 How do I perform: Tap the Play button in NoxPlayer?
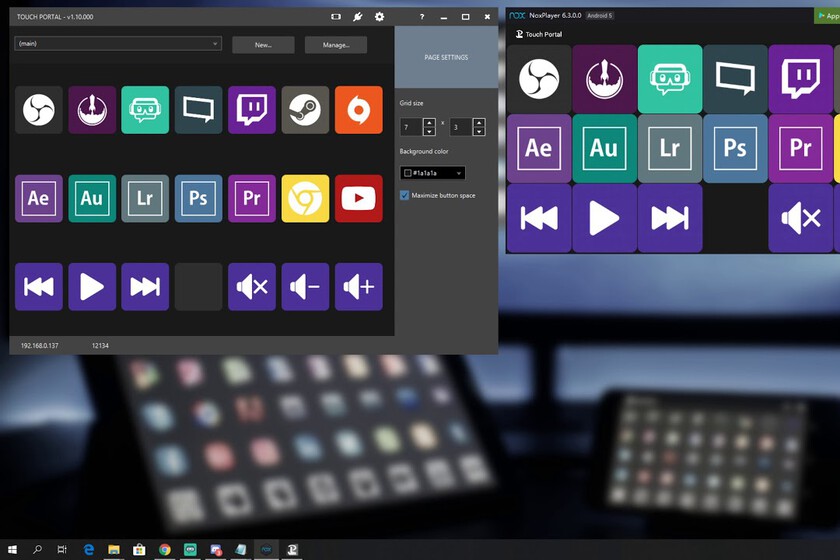604,218
